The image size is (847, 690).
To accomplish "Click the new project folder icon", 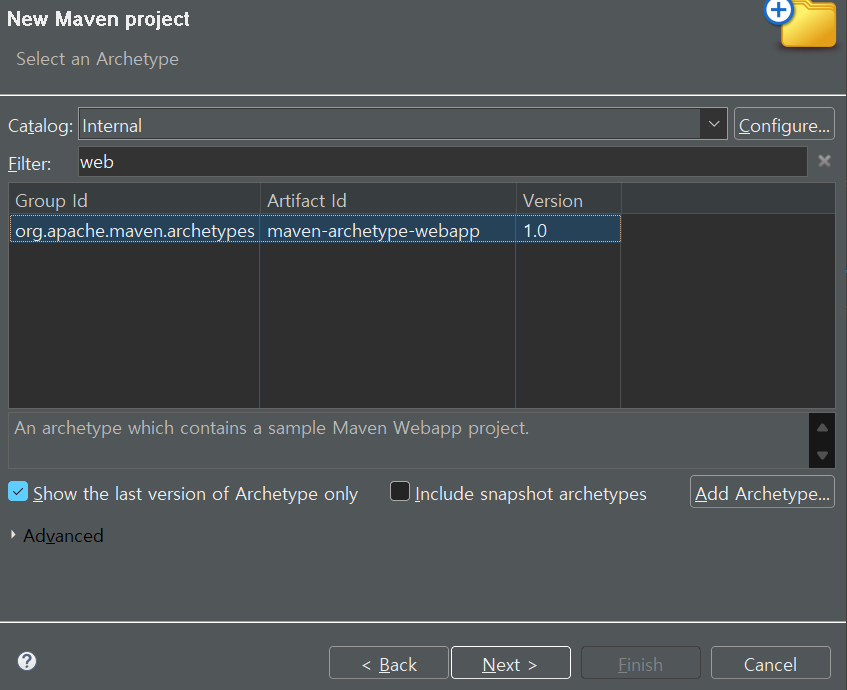I will pos(801,23).
